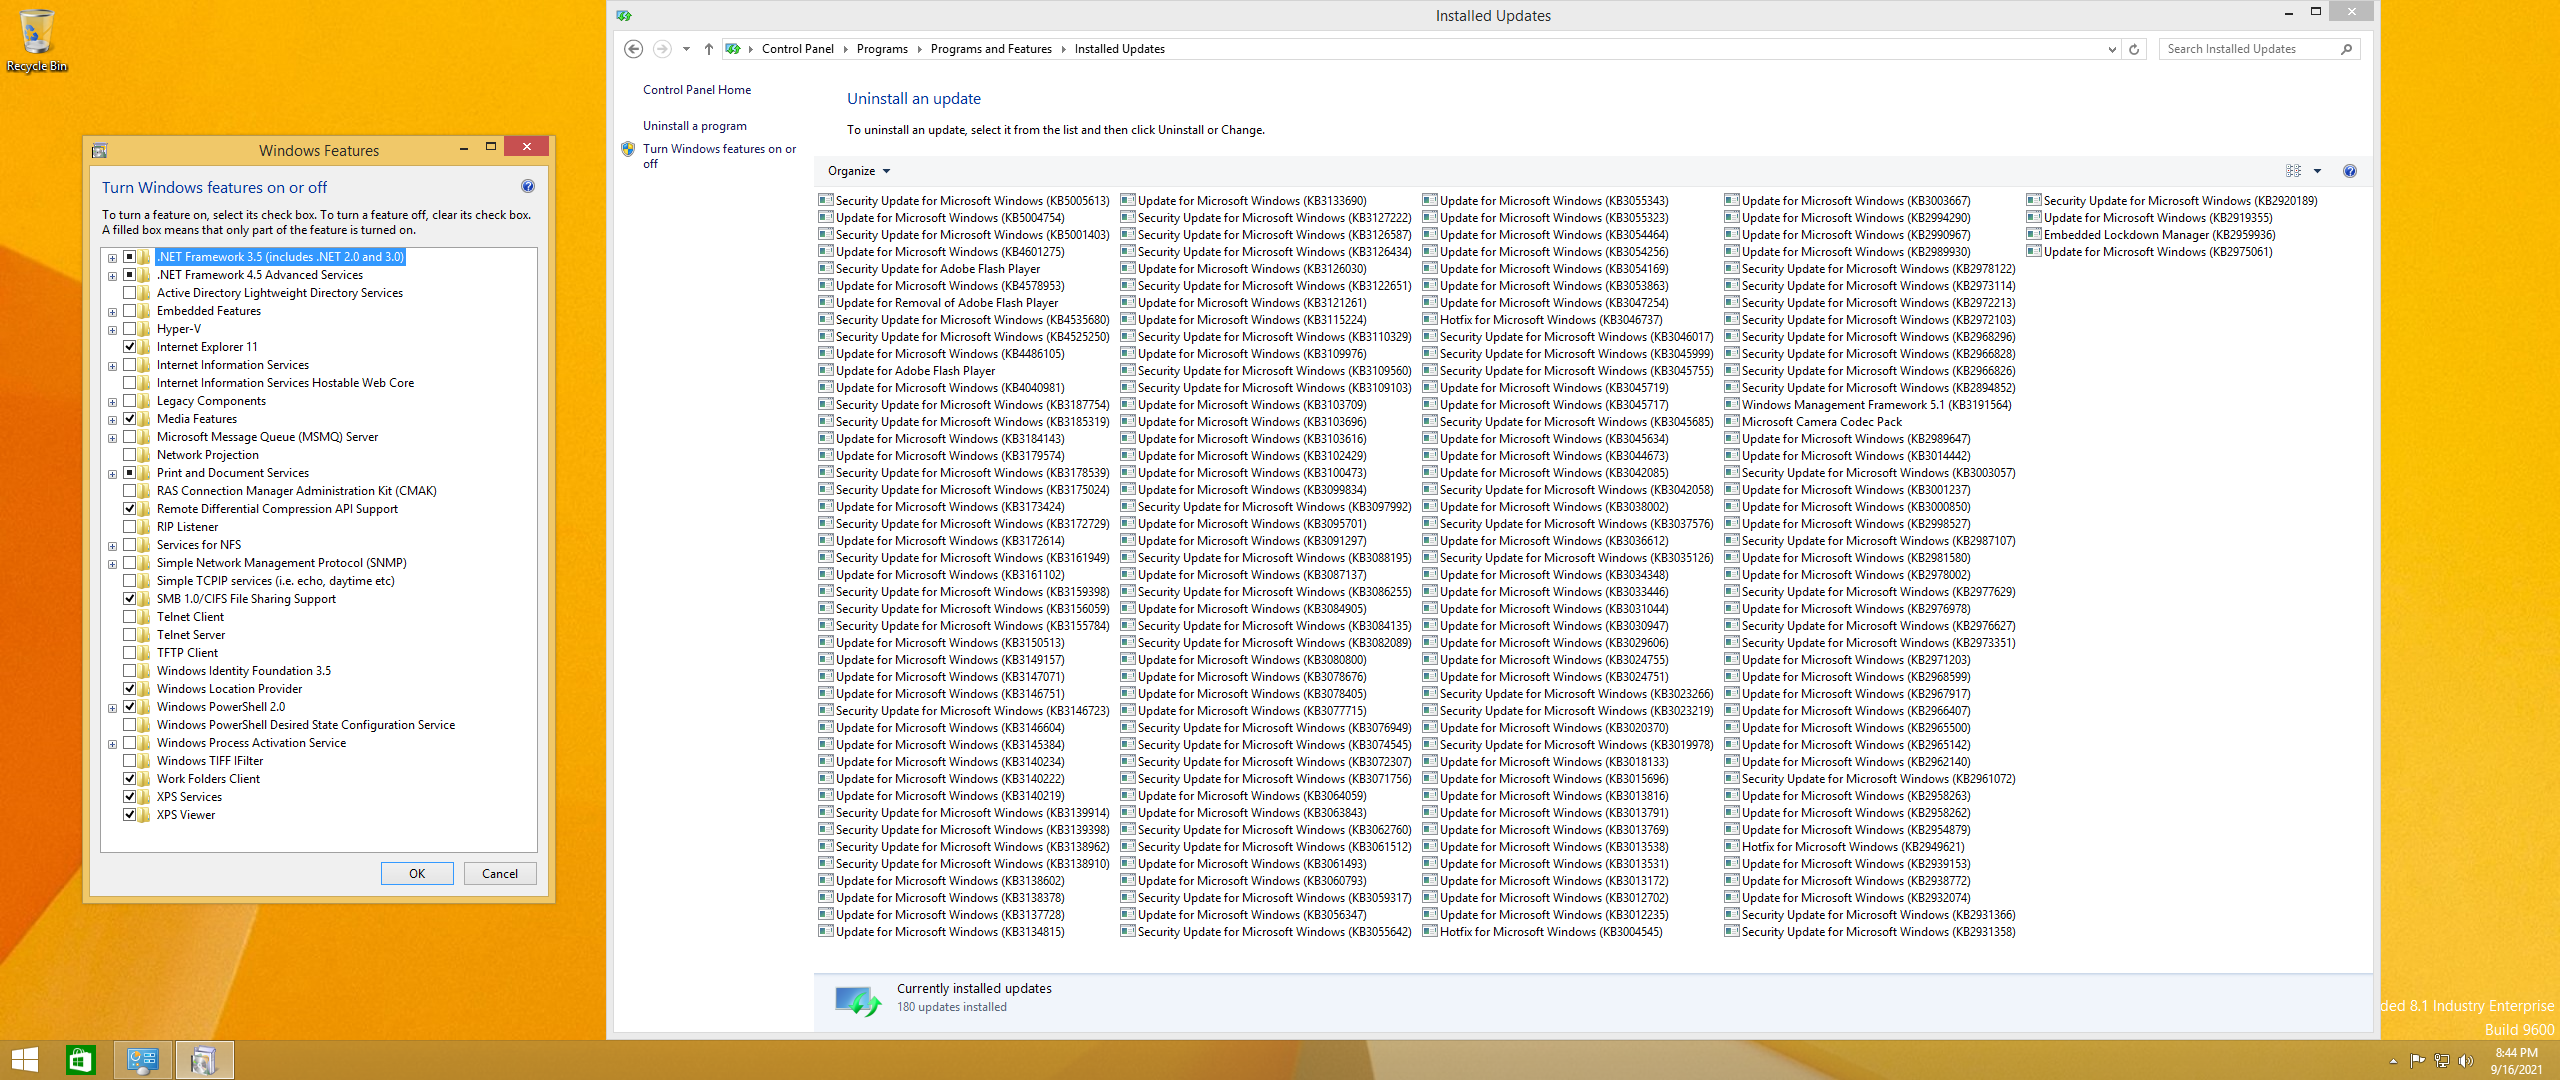Click Turn Windows features on or off link
This screenshot has height=1080, width=2560.
point(719,156)
